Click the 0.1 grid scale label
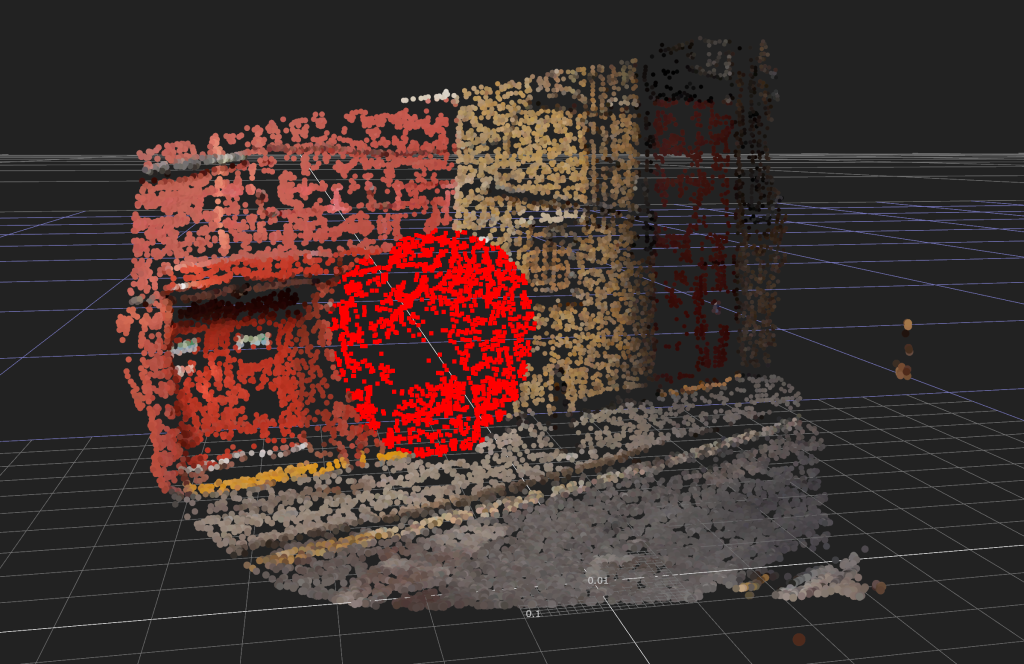Screen dimensions: 1024x664 pyautogui.click(x=533, y=613)
